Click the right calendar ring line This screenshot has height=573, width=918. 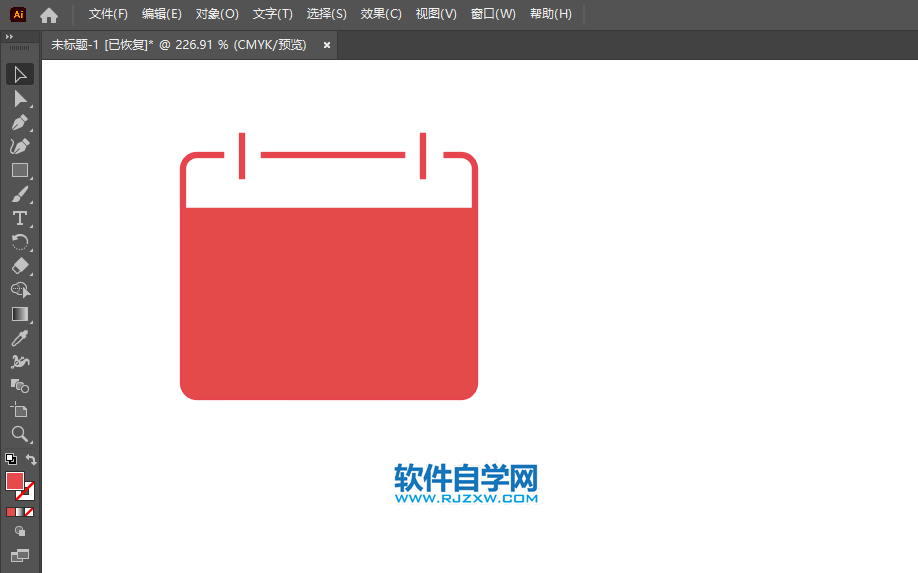click(423, 156)
